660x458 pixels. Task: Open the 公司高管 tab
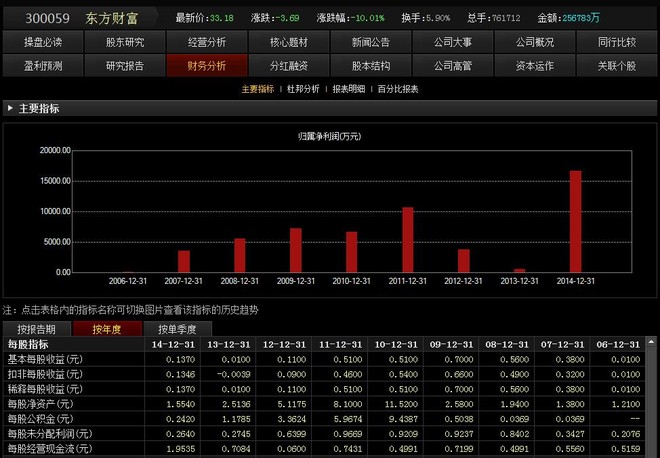click(453, 66)
